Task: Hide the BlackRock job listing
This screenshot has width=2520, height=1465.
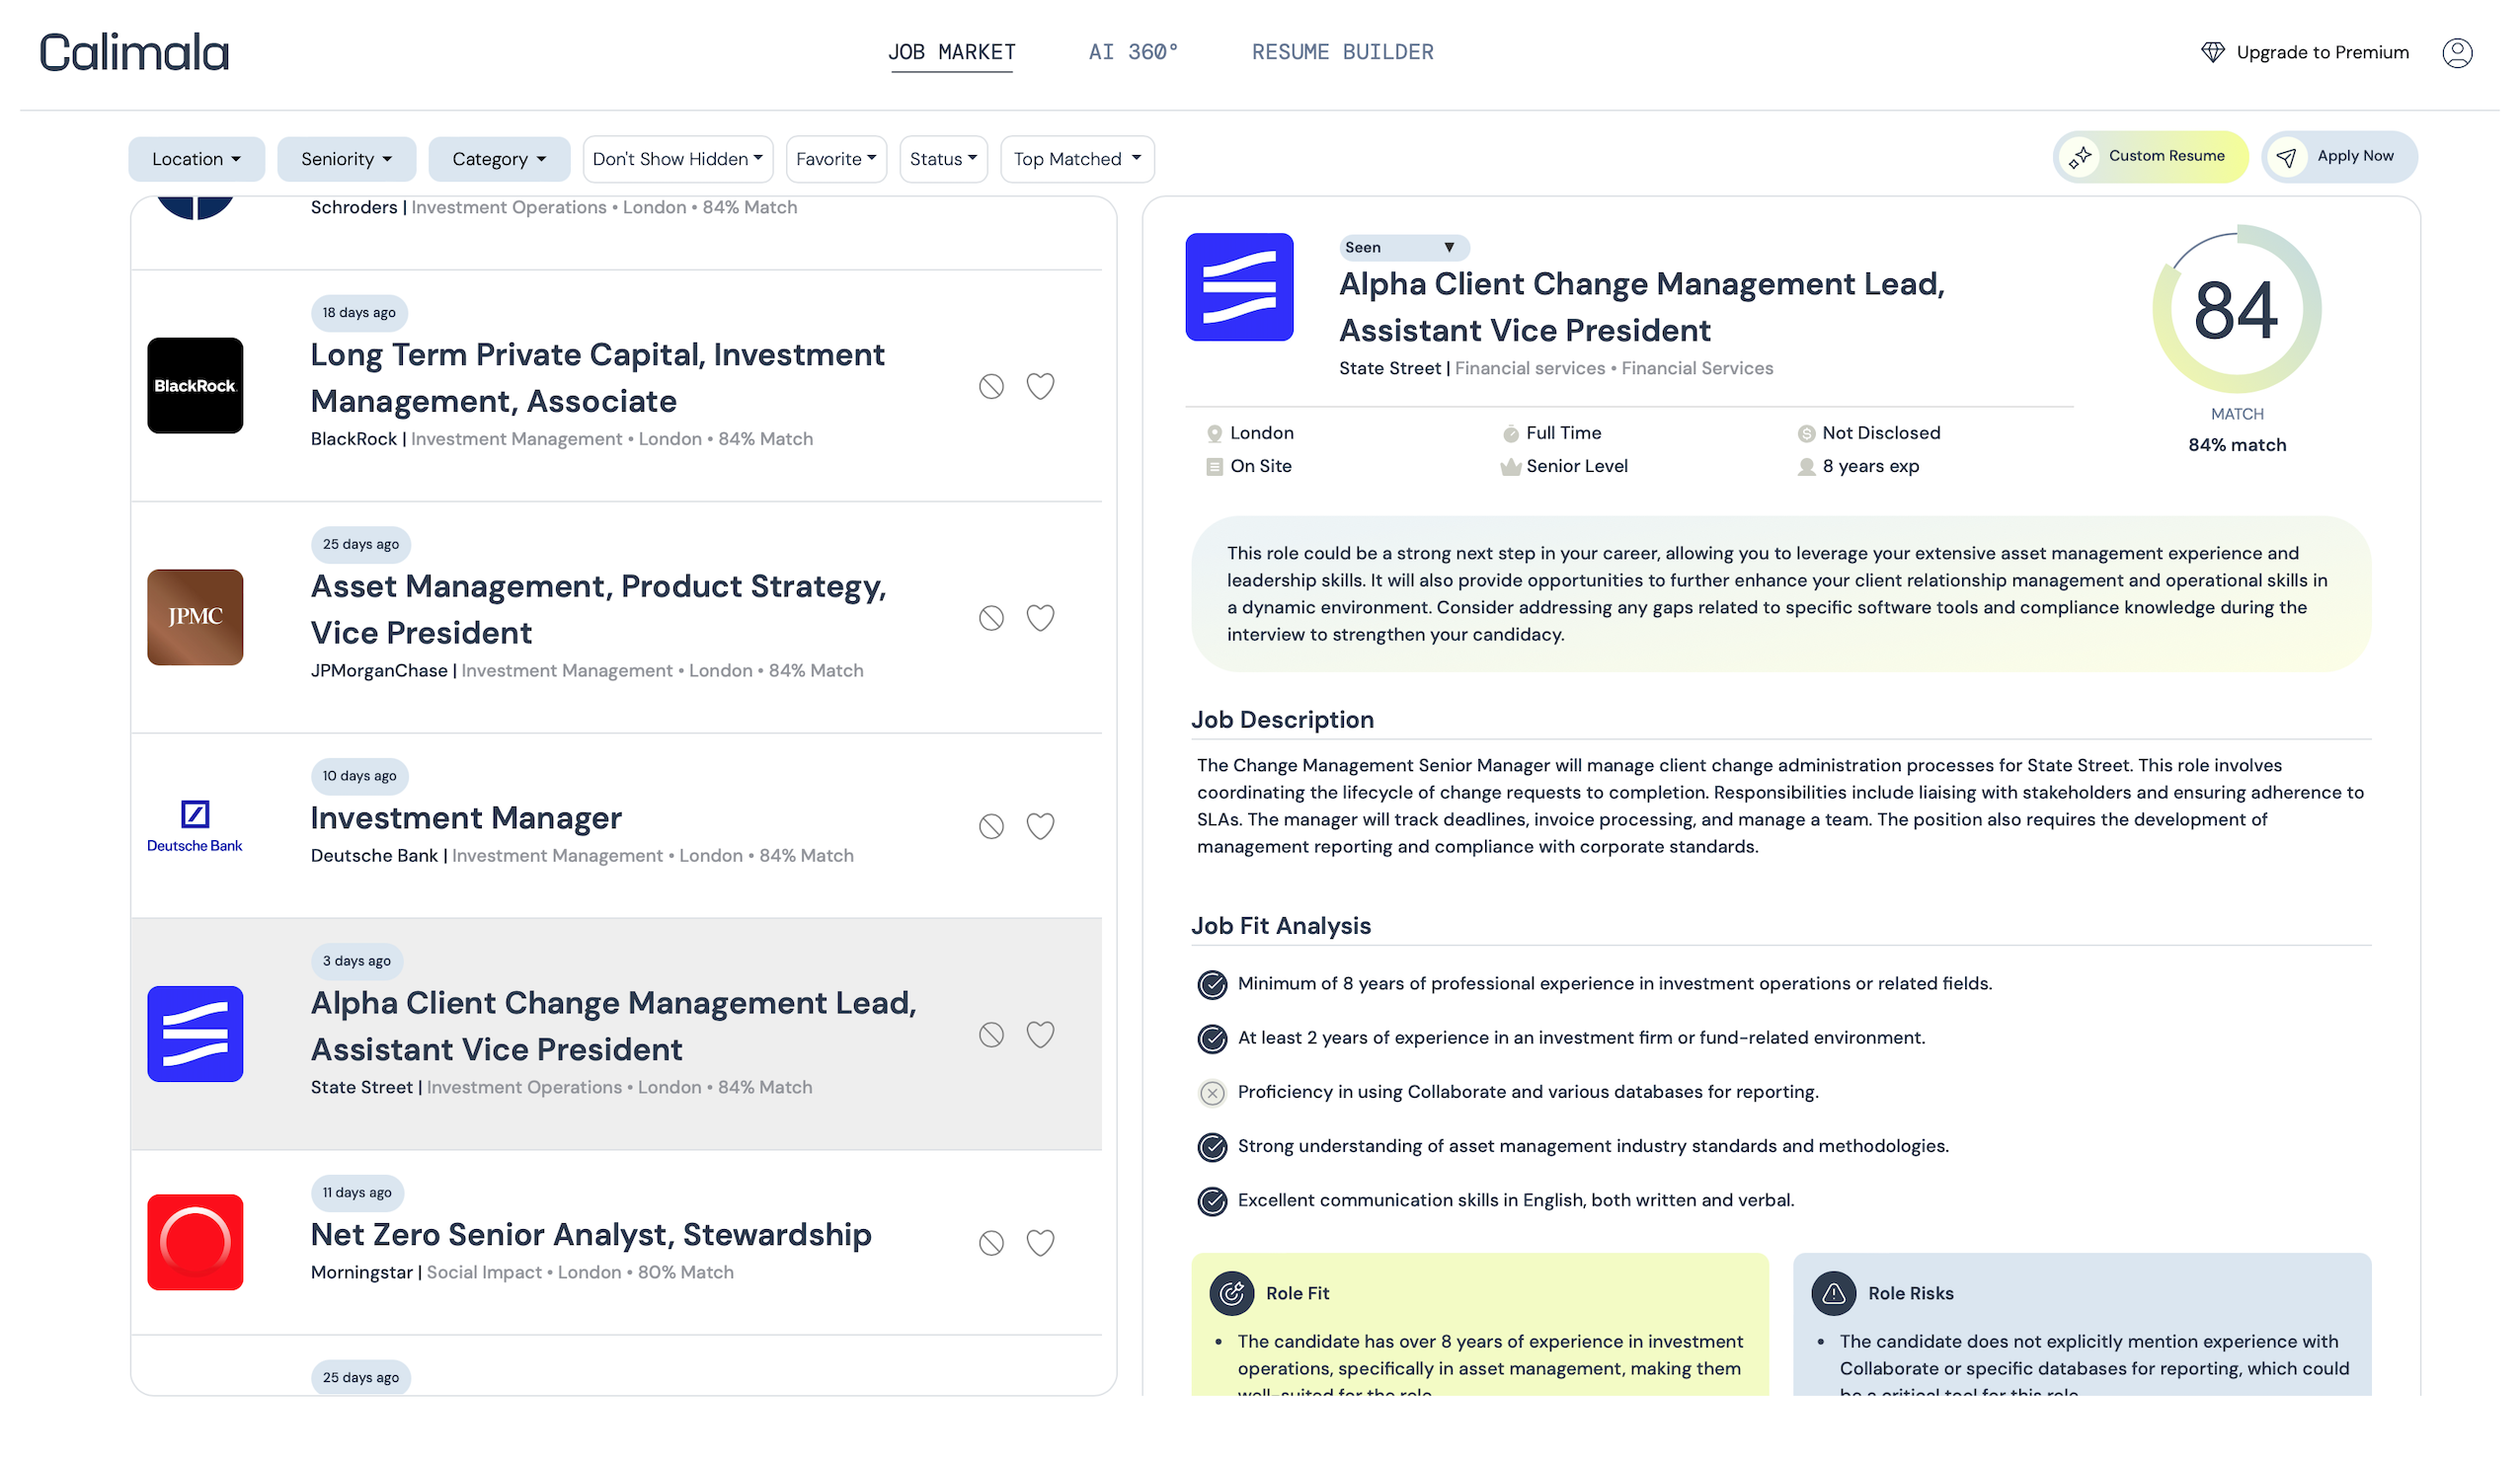Action: tap(991, 386)
